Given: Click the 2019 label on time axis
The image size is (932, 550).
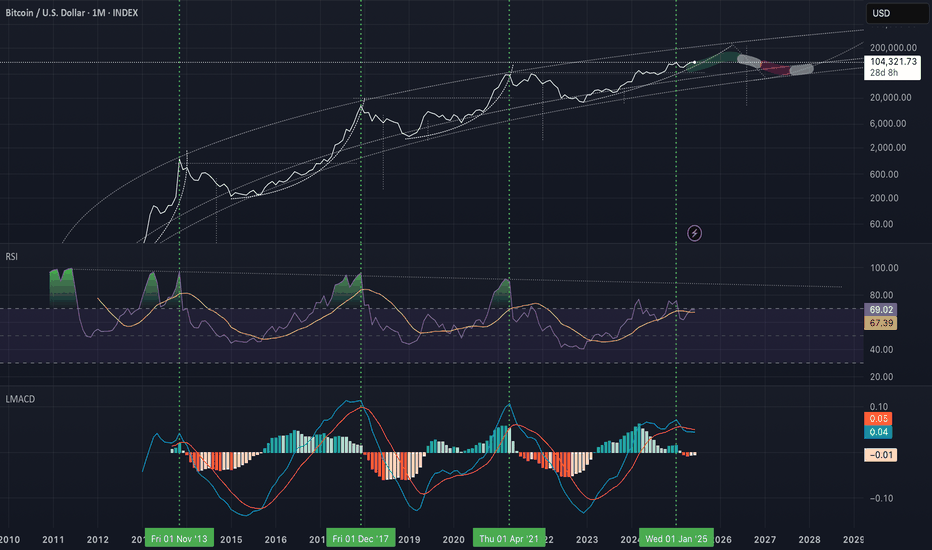Looking at the screenshot, I should pos(409,540).
